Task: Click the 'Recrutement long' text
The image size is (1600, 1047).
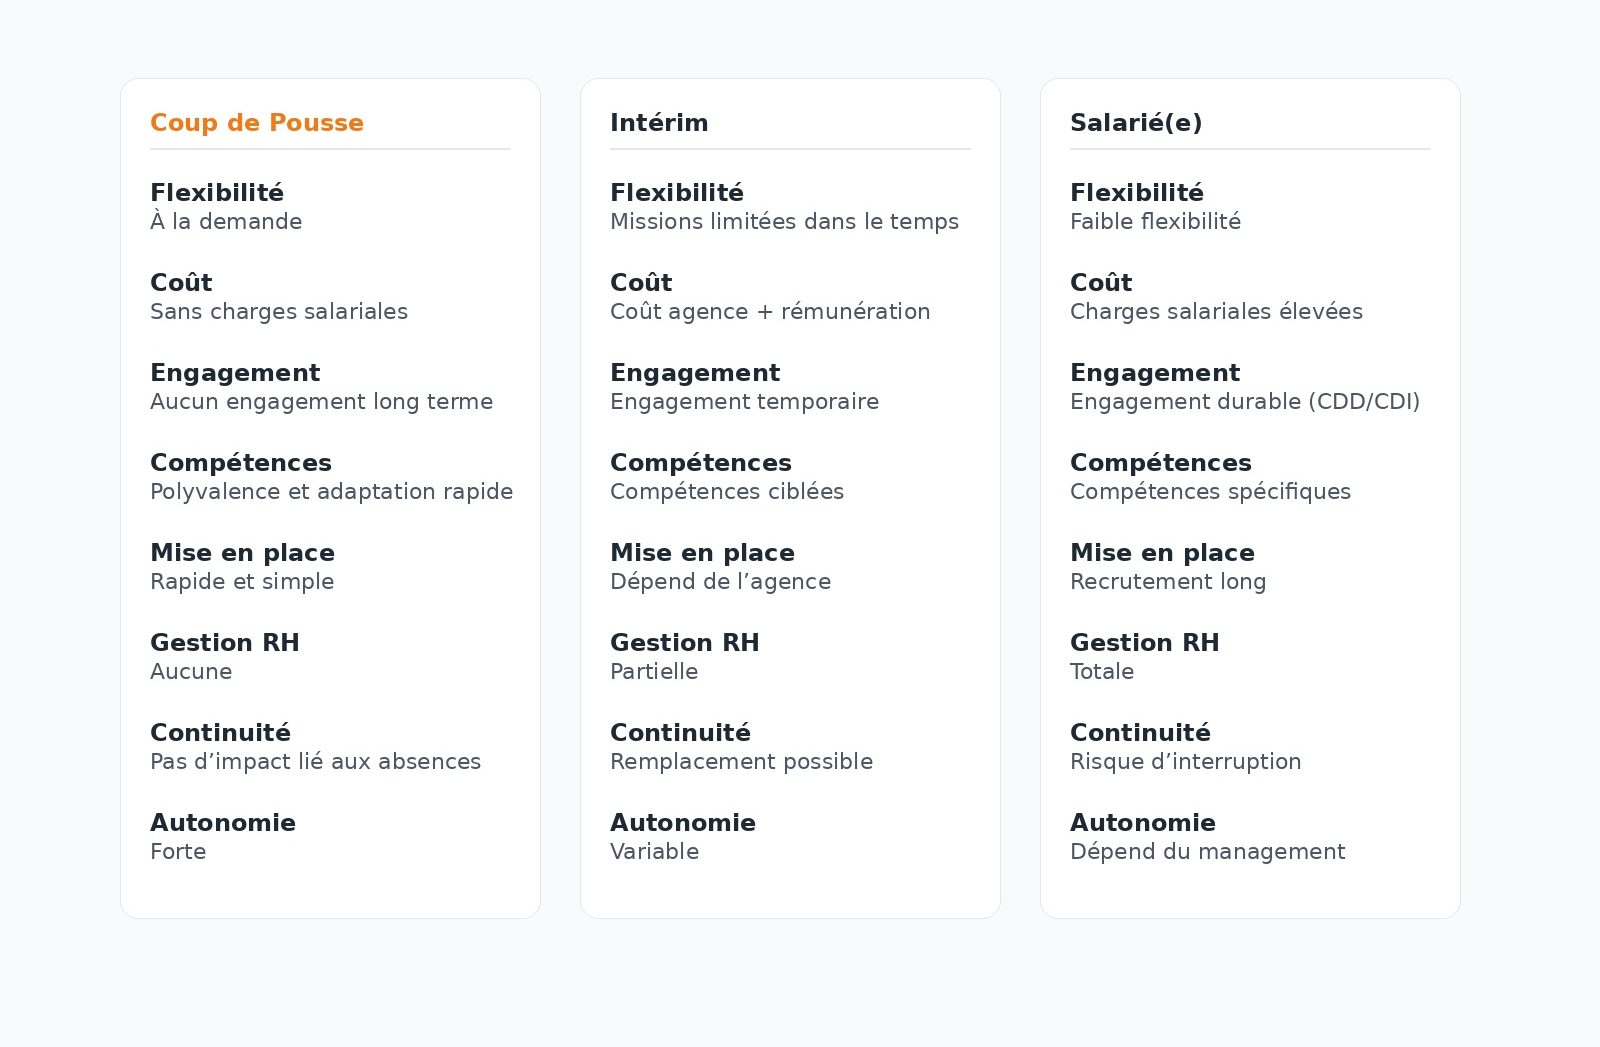Action: pos(1168,582)
